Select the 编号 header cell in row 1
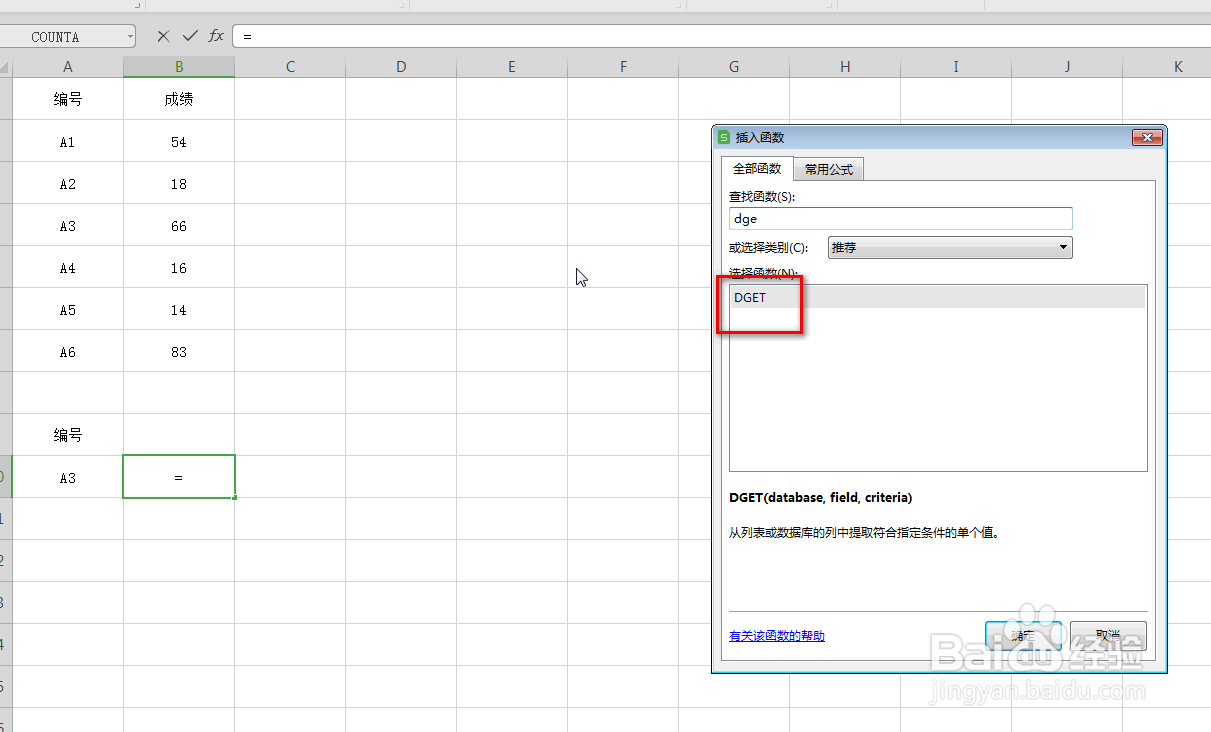The height and width of the screenshot is (732, 1211). (68, 99)
